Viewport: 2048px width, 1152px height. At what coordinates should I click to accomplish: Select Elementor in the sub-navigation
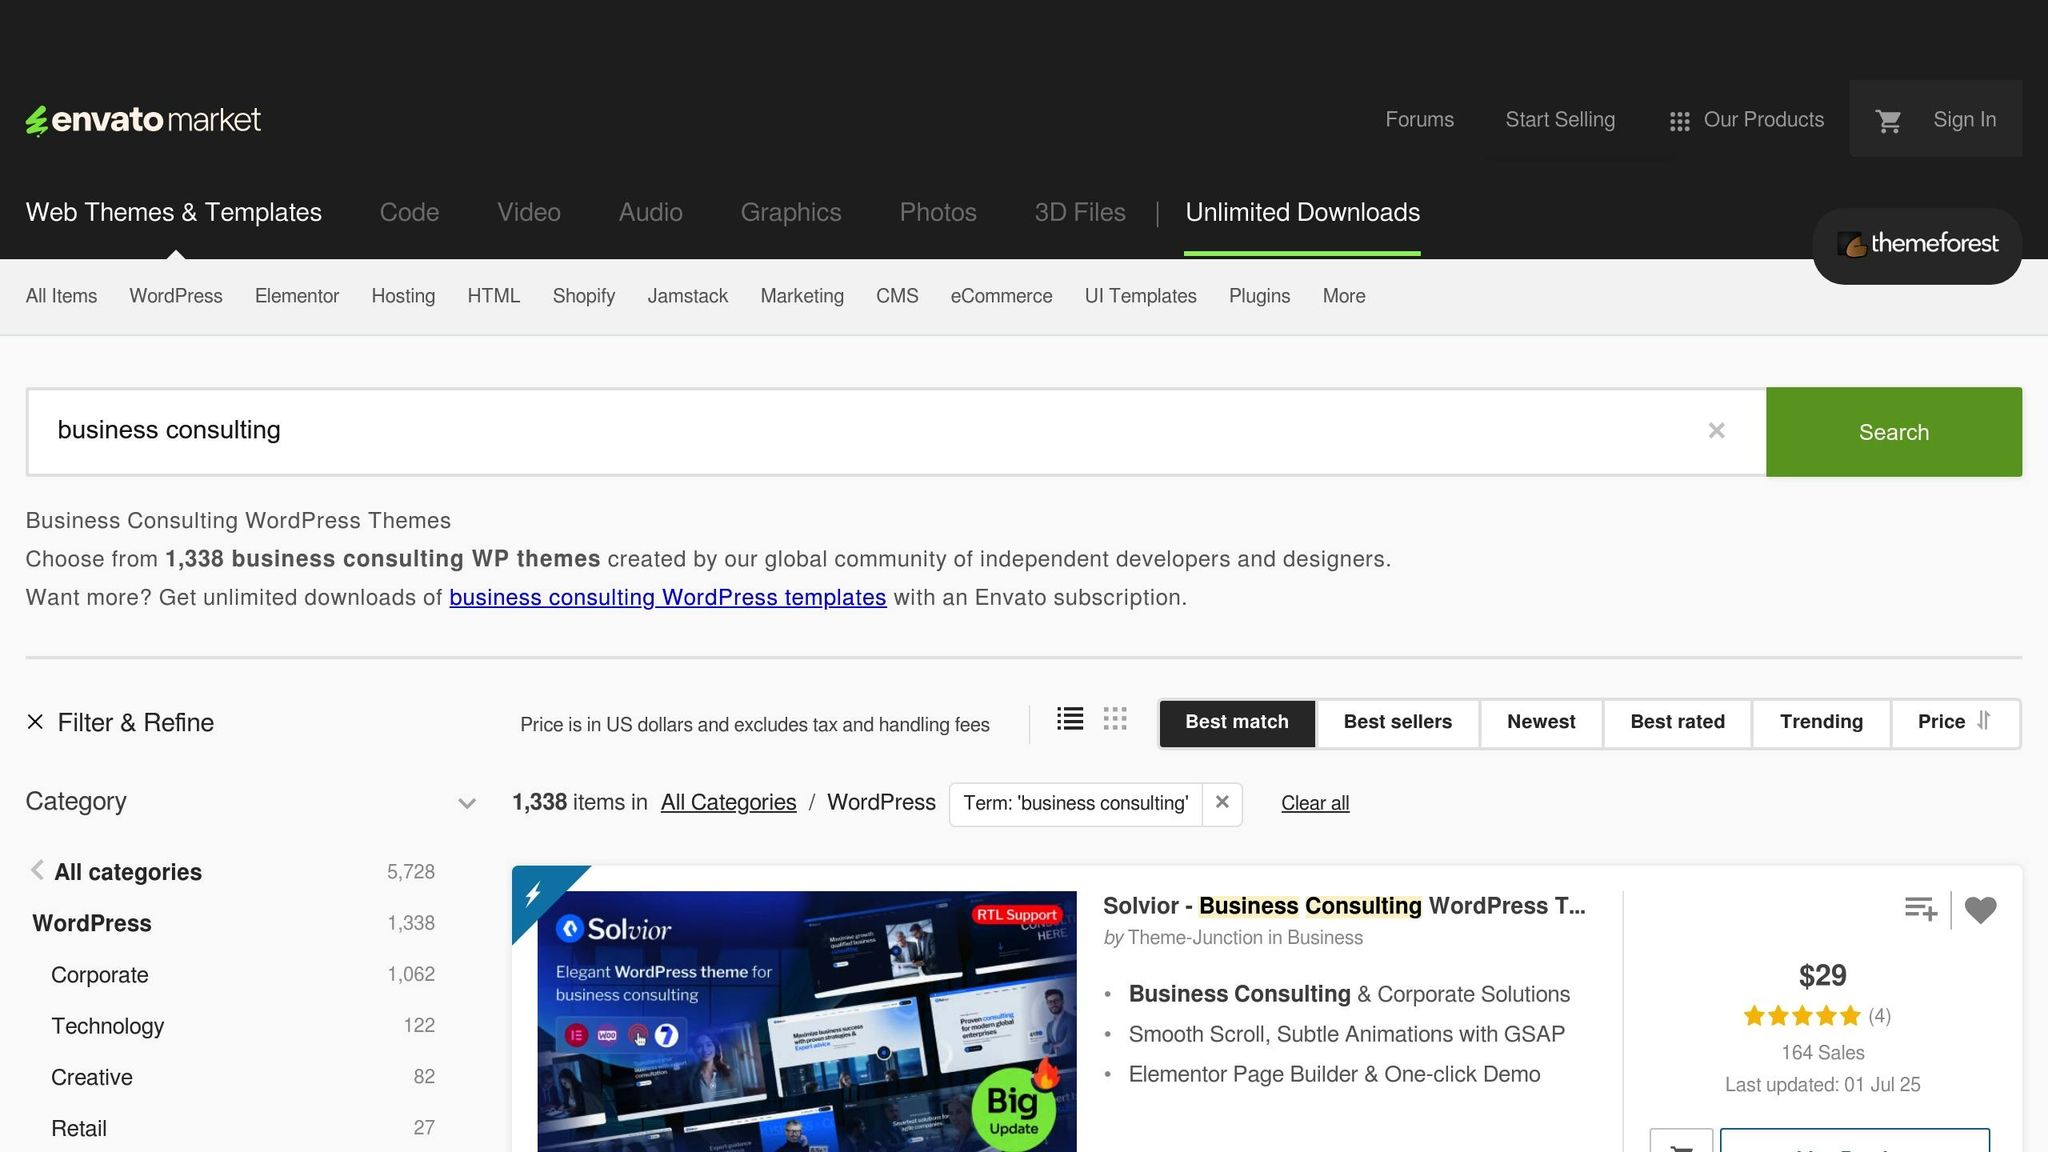click(297, 296)
